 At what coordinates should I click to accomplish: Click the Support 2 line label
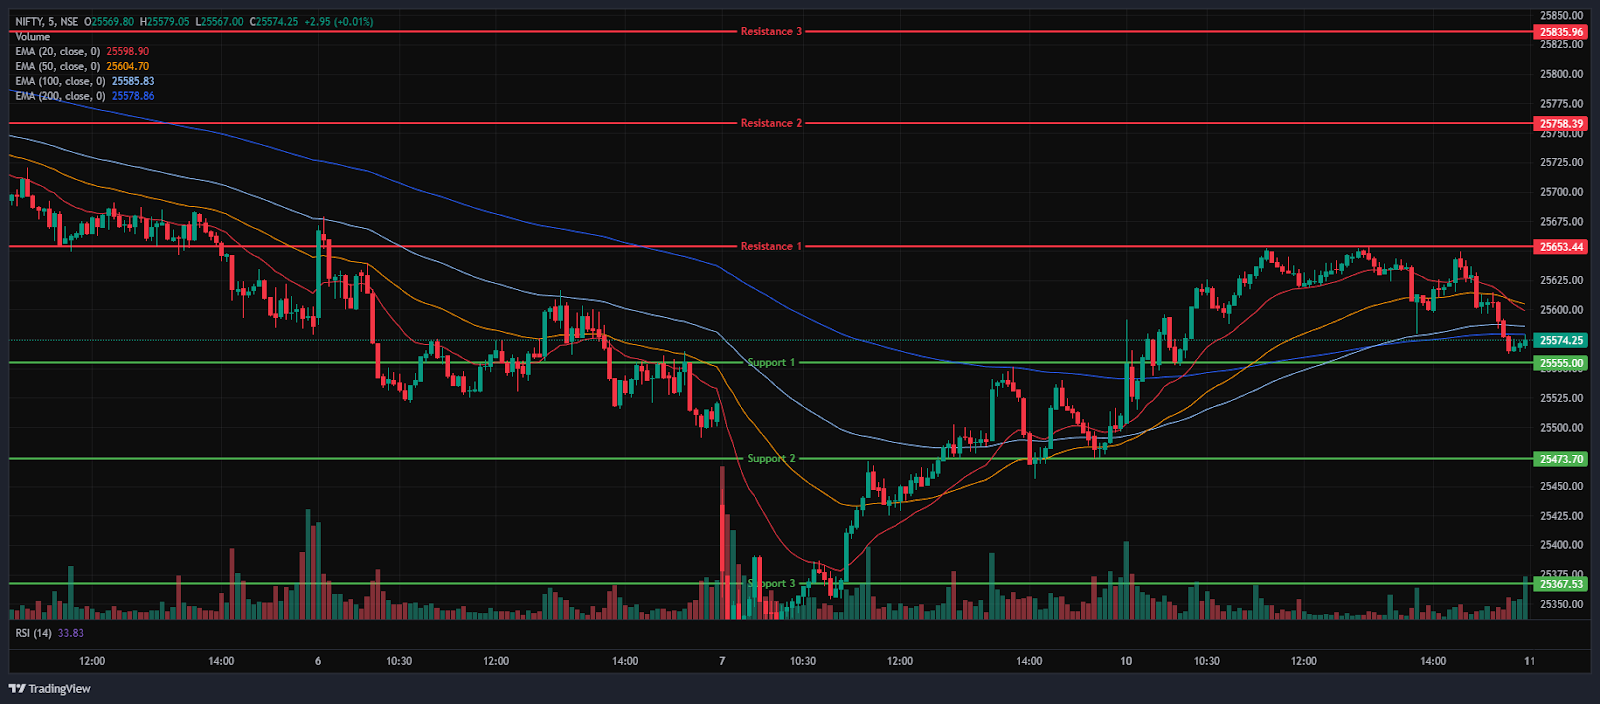771,458
